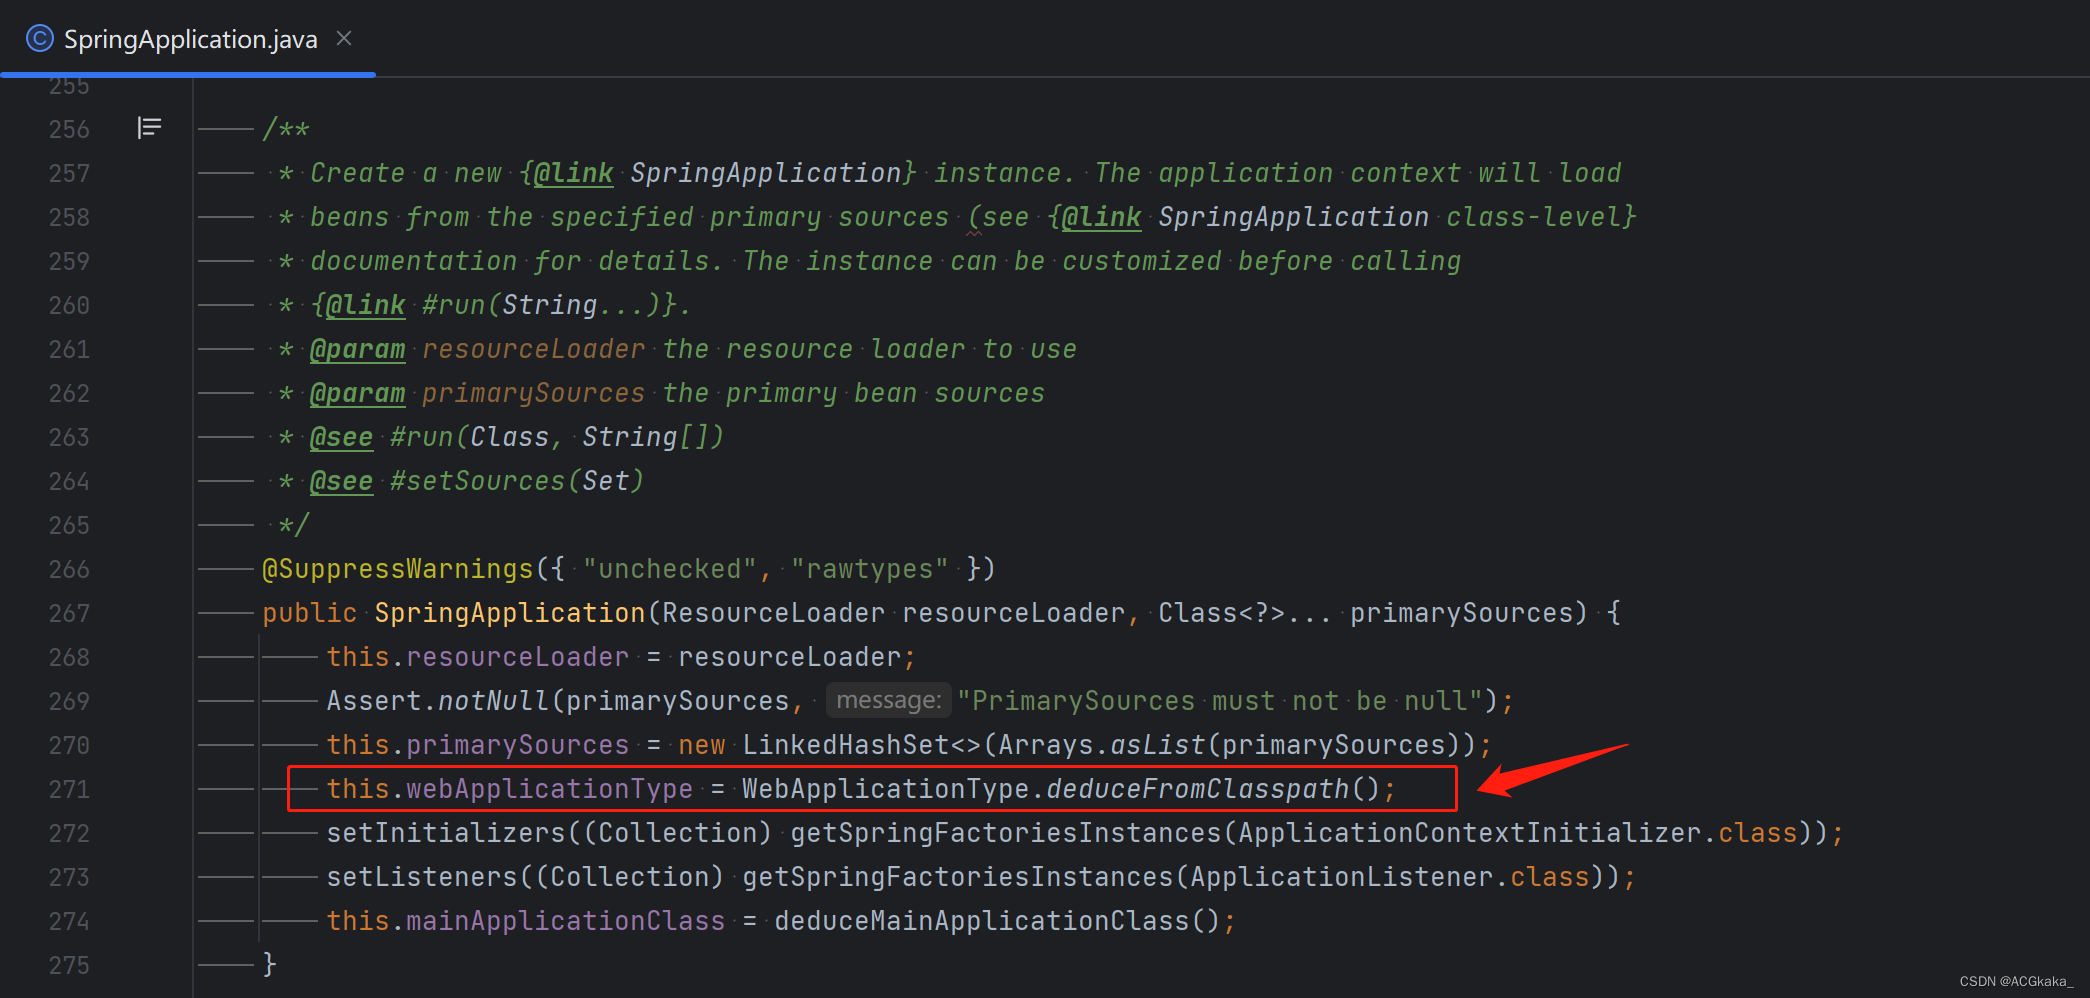2090x998 pixels.
Task: Click the public keyword on line 267
Action: coord(309,613)
